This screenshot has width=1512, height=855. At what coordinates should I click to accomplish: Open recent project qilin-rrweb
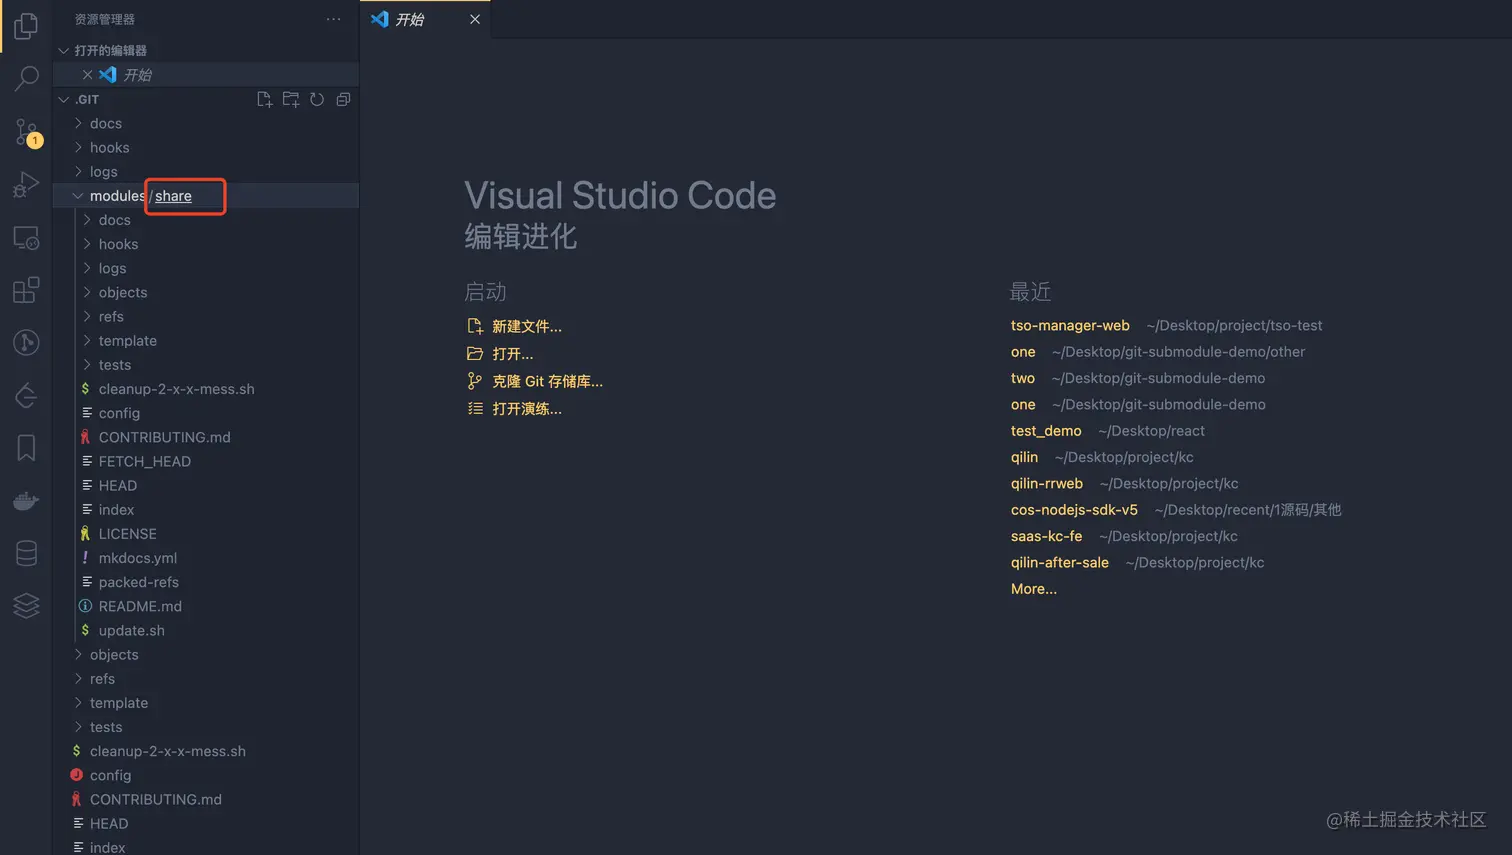[1047, 483]
